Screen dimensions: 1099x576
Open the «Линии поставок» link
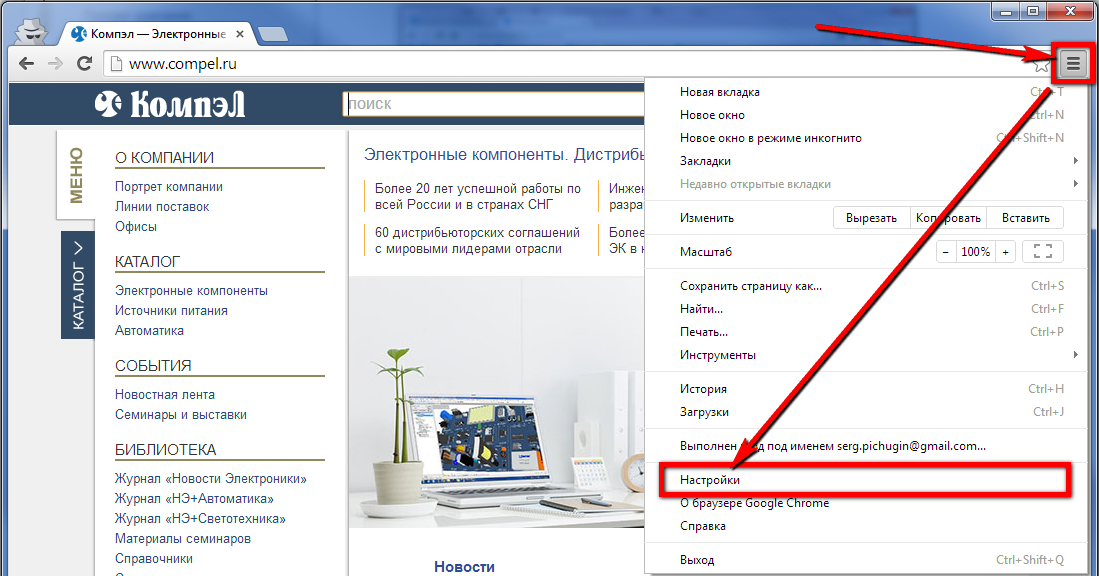coord(162,207)
